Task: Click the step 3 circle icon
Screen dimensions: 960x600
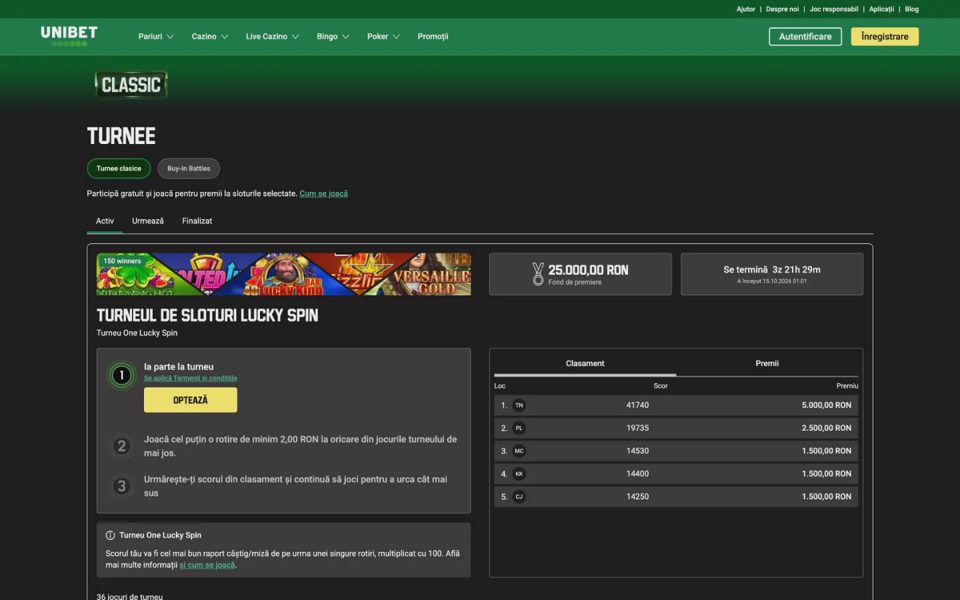Action: click(x=121, y=486)
